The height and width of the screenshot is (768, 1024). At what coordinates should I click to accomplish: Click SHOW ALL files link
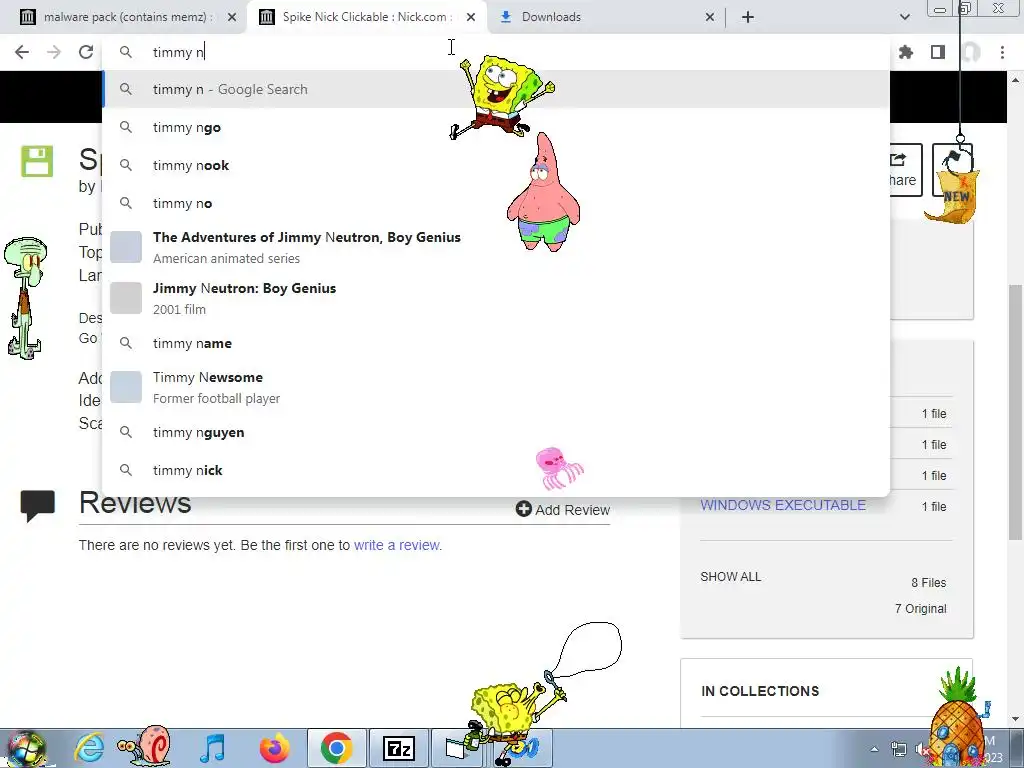pos(730,577)
